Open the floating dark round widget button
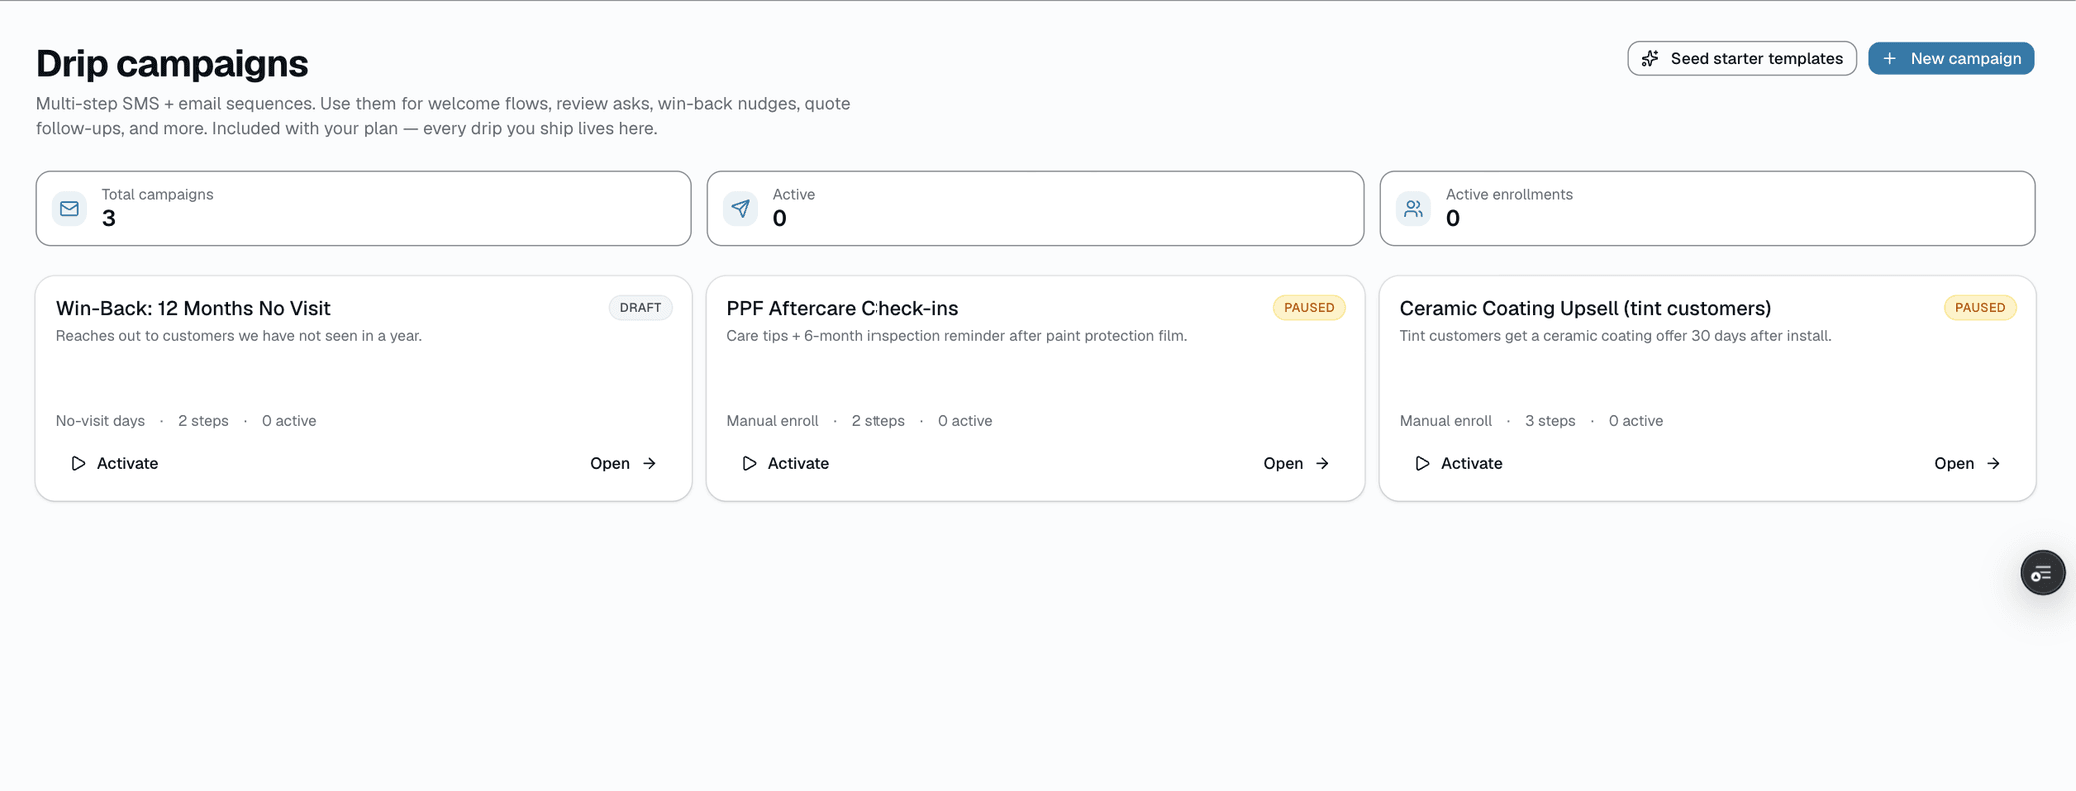 [x=2042, y=573]
